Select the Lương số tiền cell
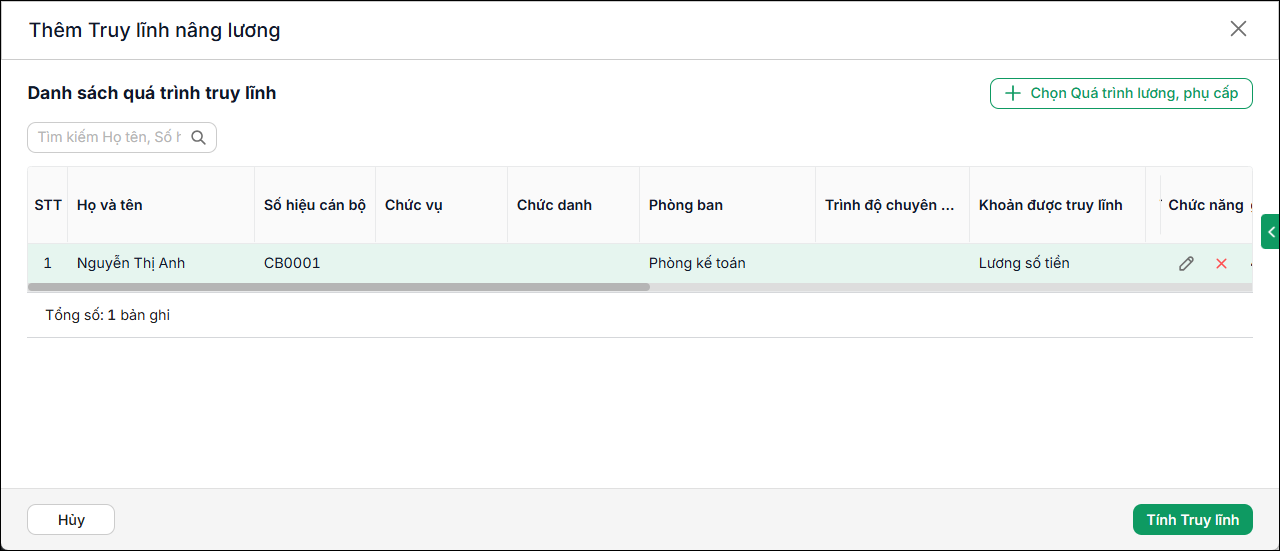Image resolution: width=1280 pixels, height=551 pixels. coord(1024,264)
